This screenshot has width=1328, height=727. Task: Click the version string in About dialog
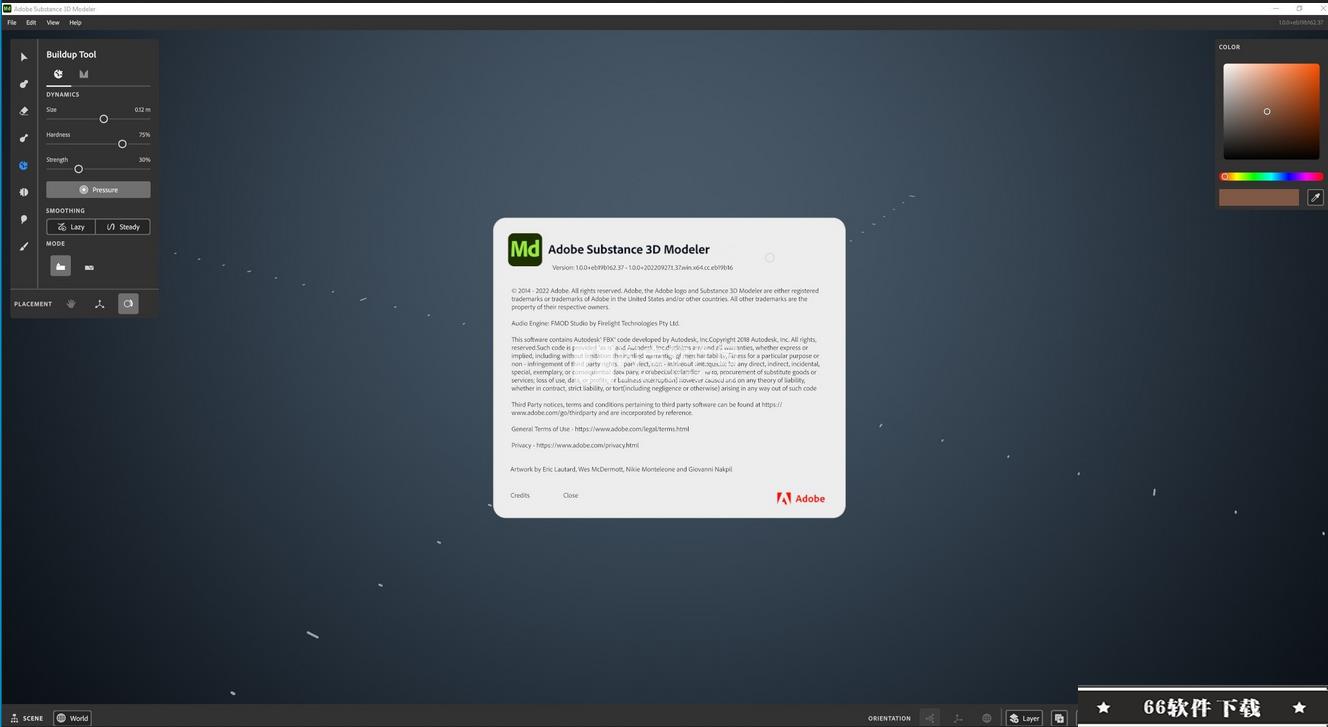point(642,268)
